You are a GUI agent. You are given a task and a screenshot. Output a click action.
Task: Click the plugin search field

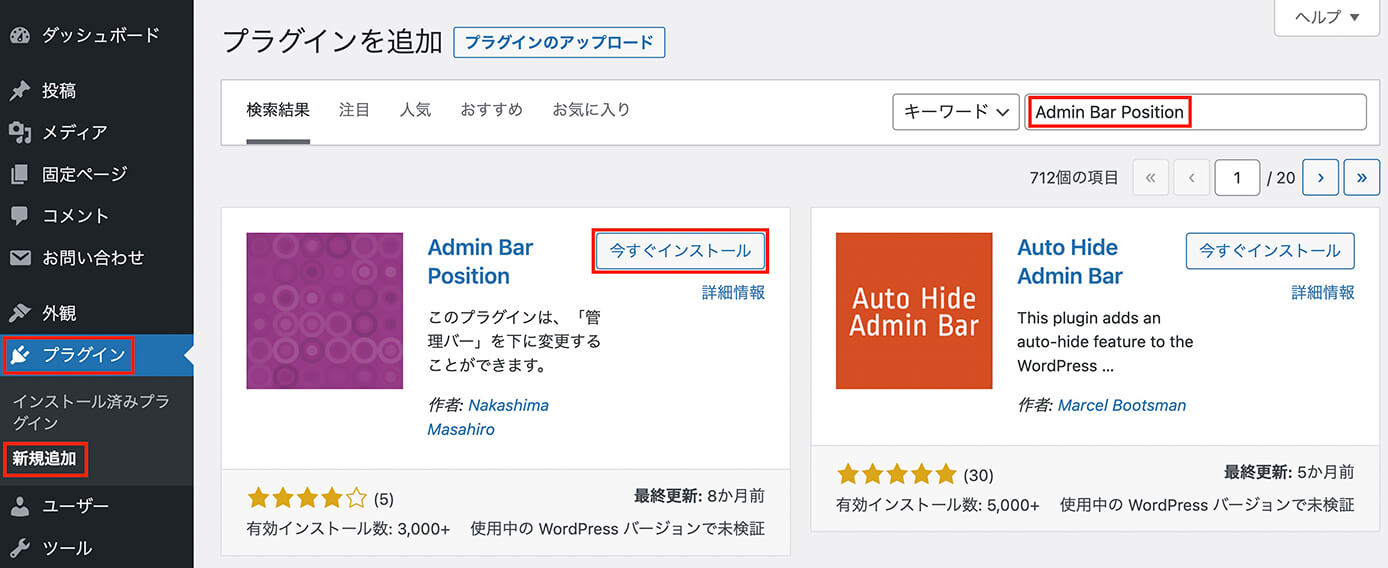tap(1196, 112)
